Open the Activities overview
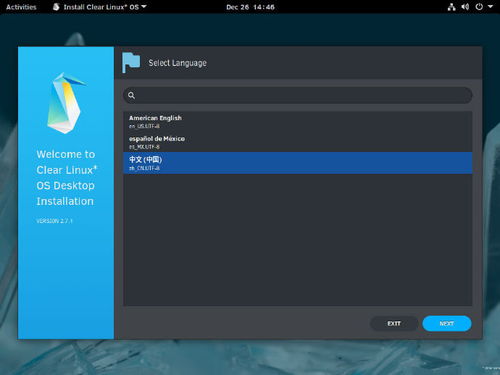 (x=21, y=7)
